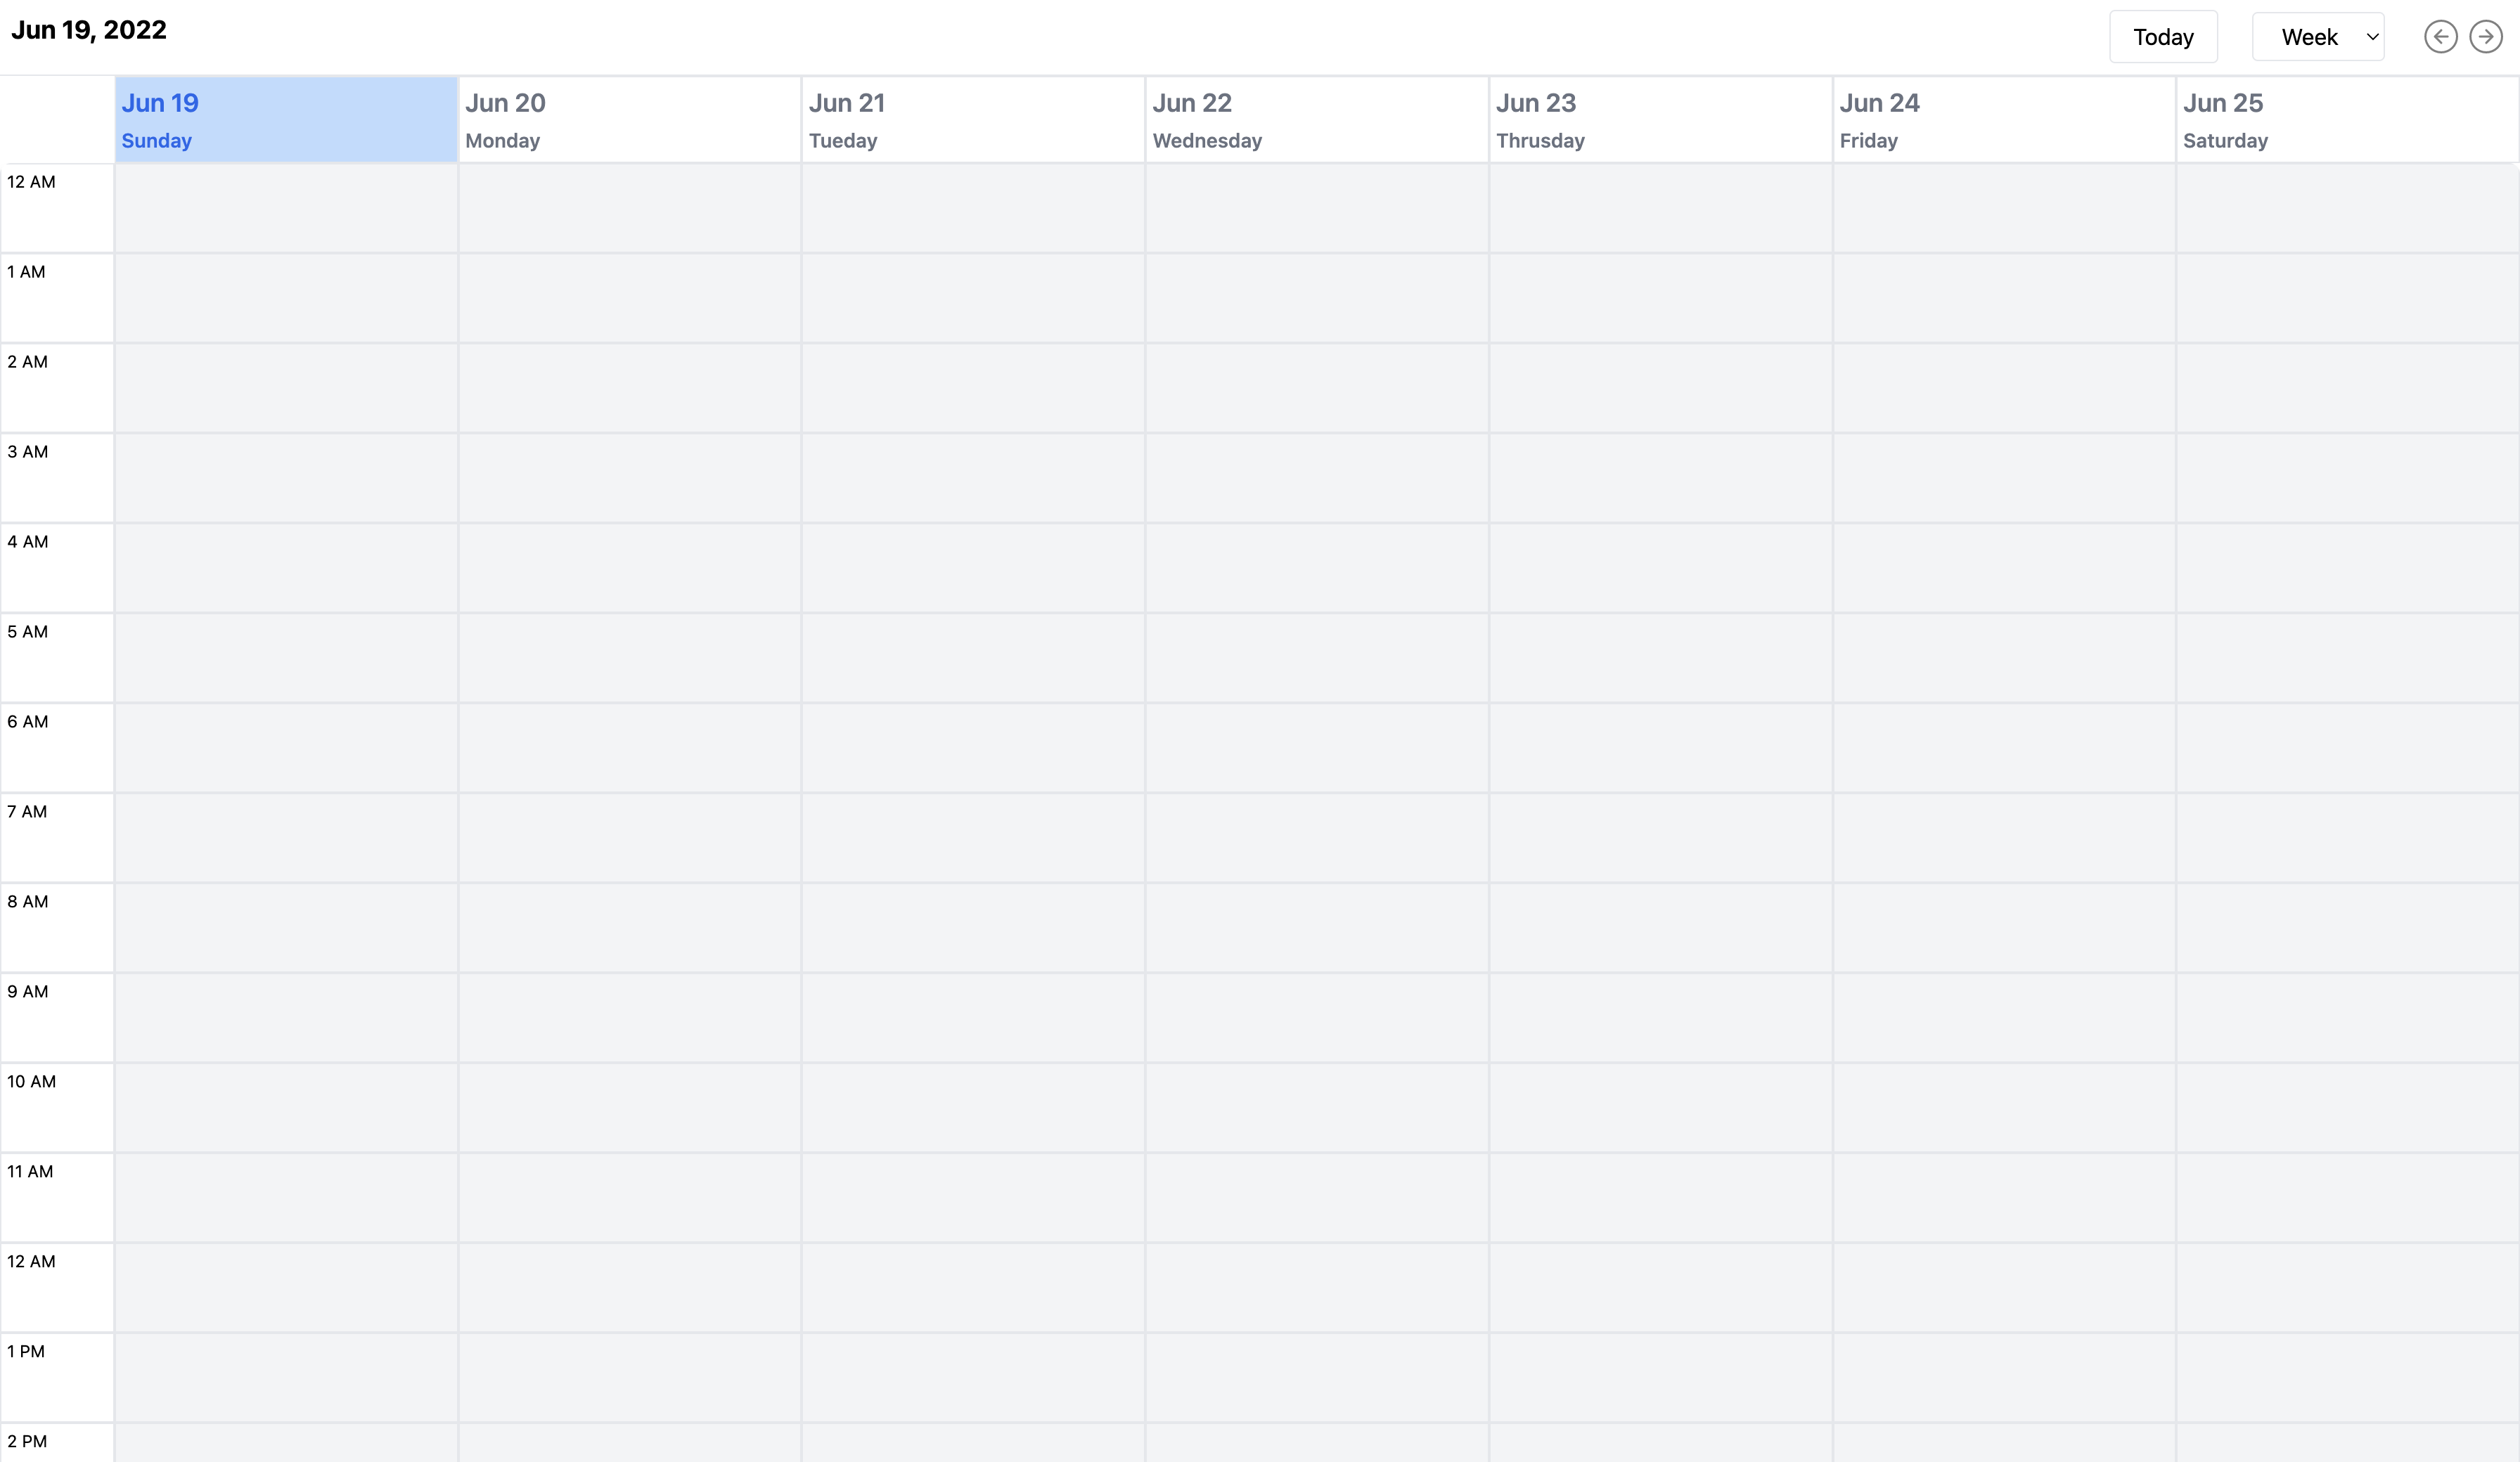Click the Jun 19, 2022 title

tap(89, 30)
